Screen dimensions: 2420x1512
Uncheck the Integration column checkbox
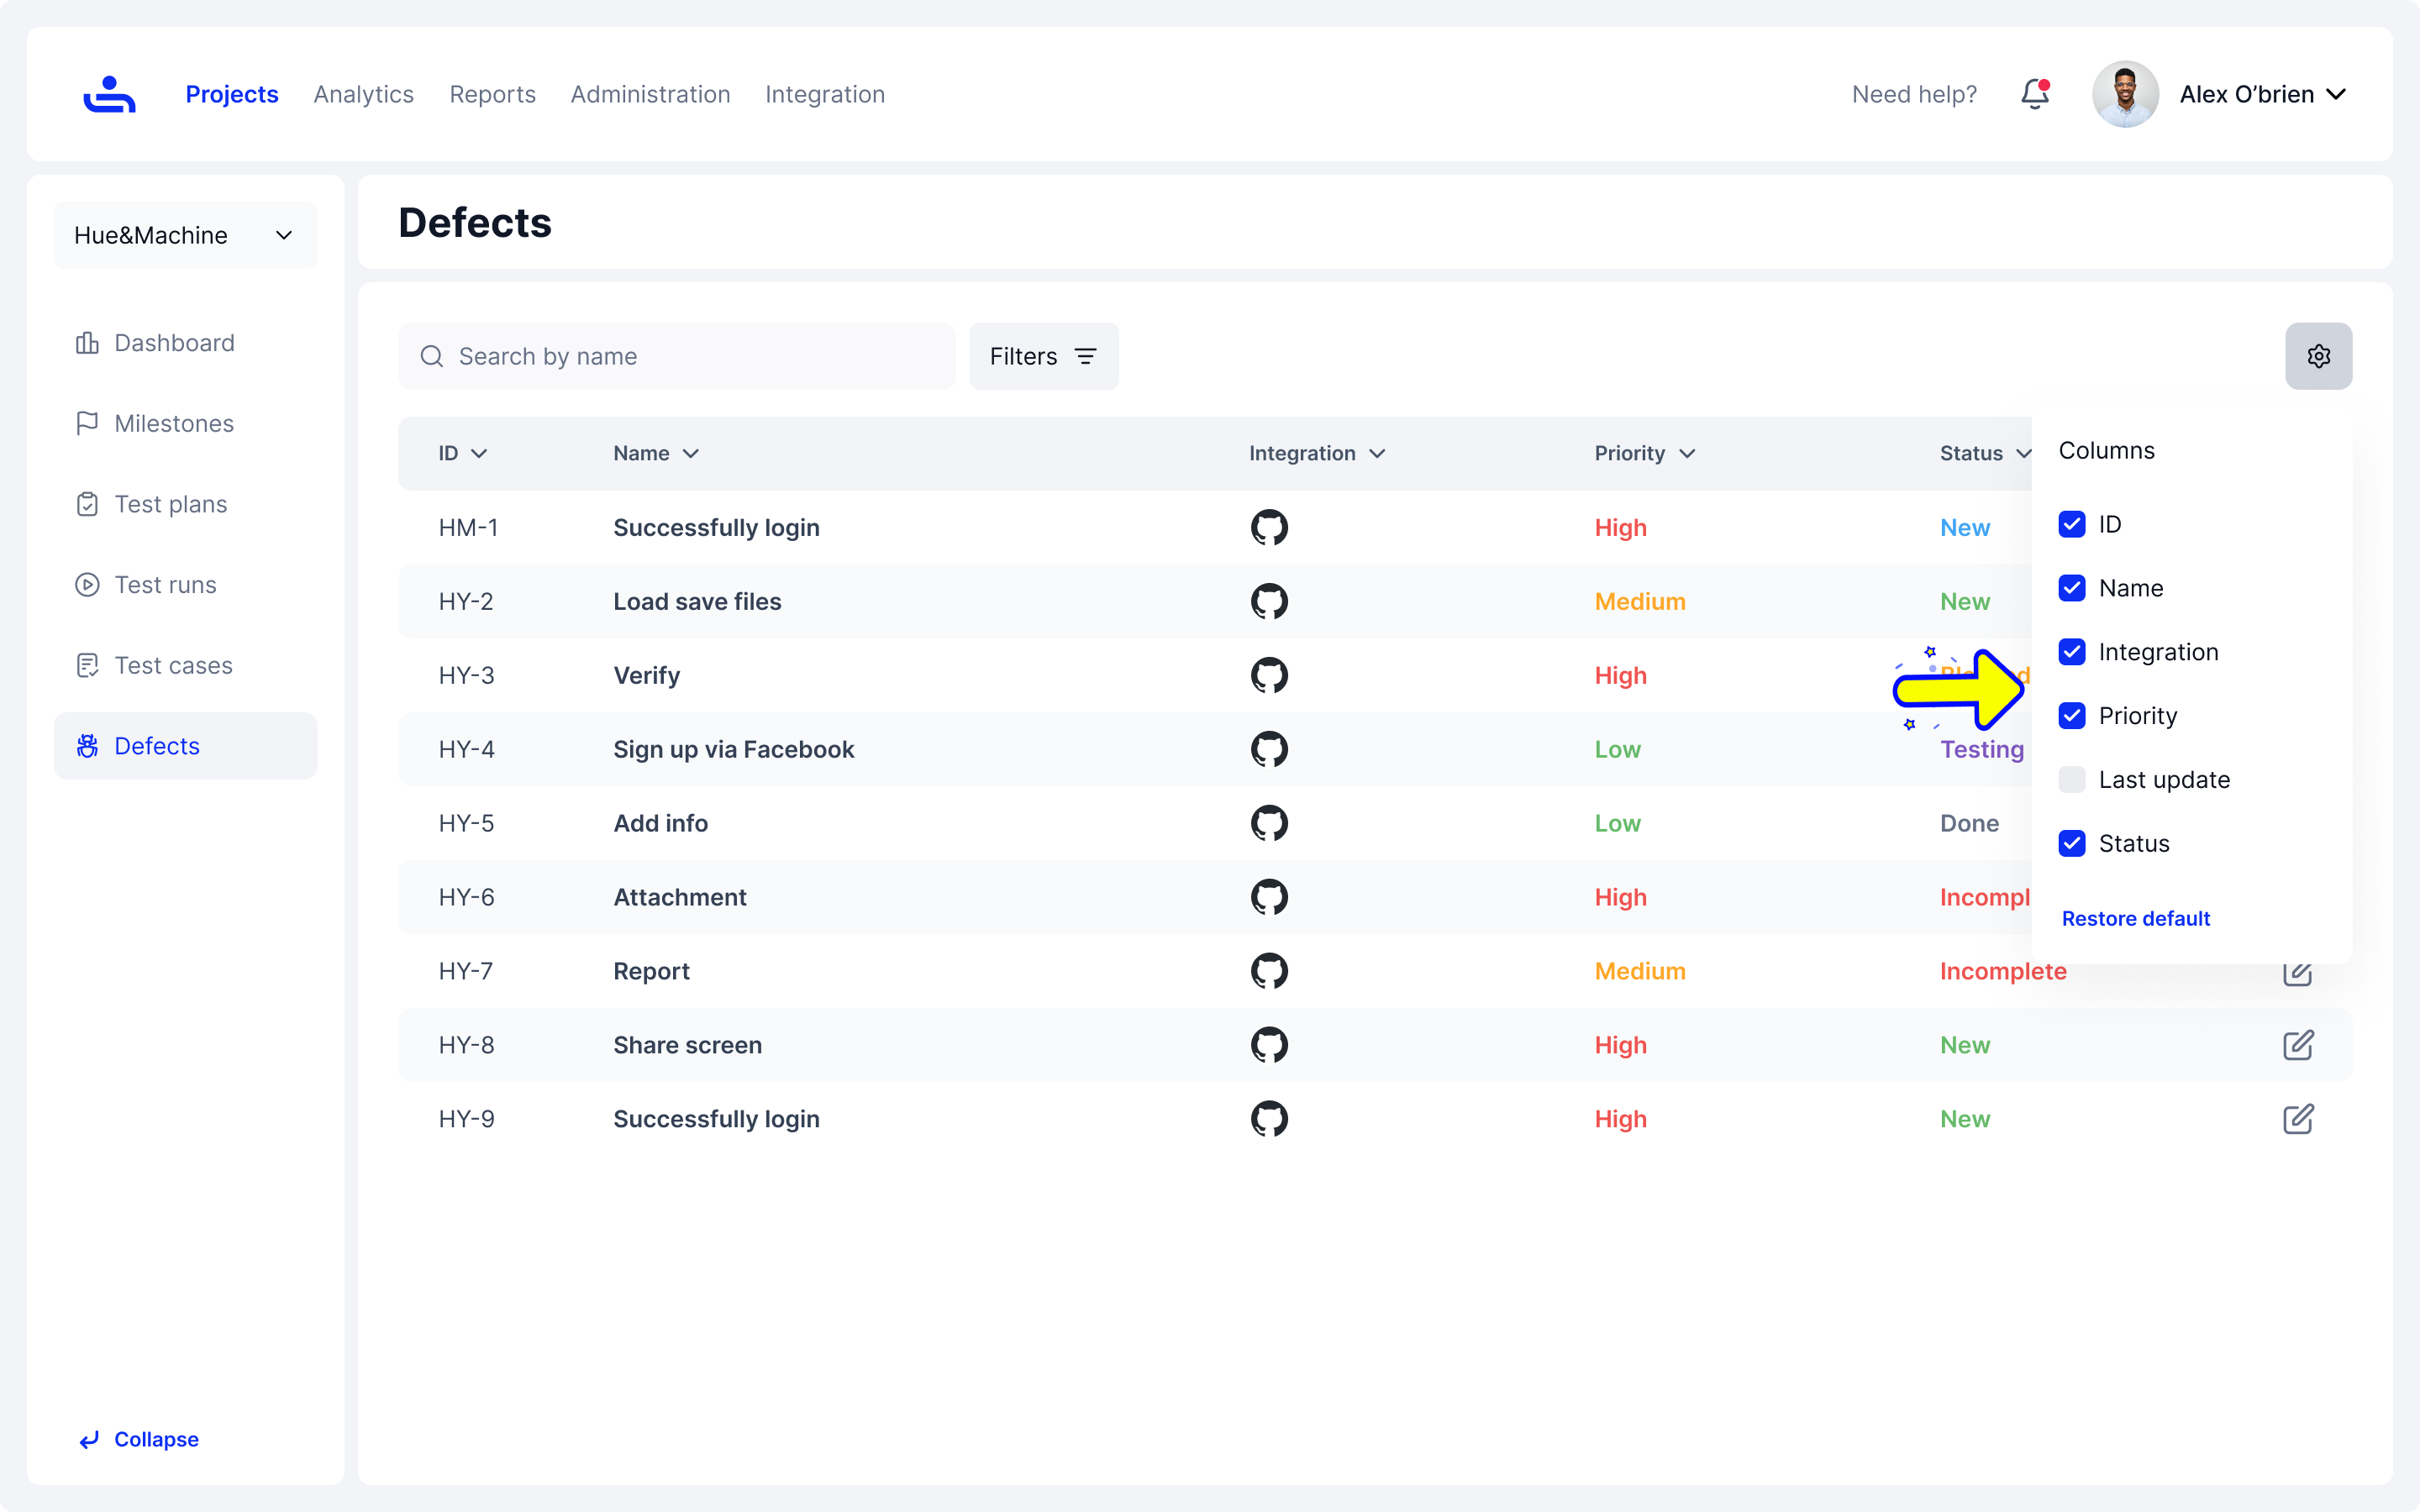point(2072,652)
